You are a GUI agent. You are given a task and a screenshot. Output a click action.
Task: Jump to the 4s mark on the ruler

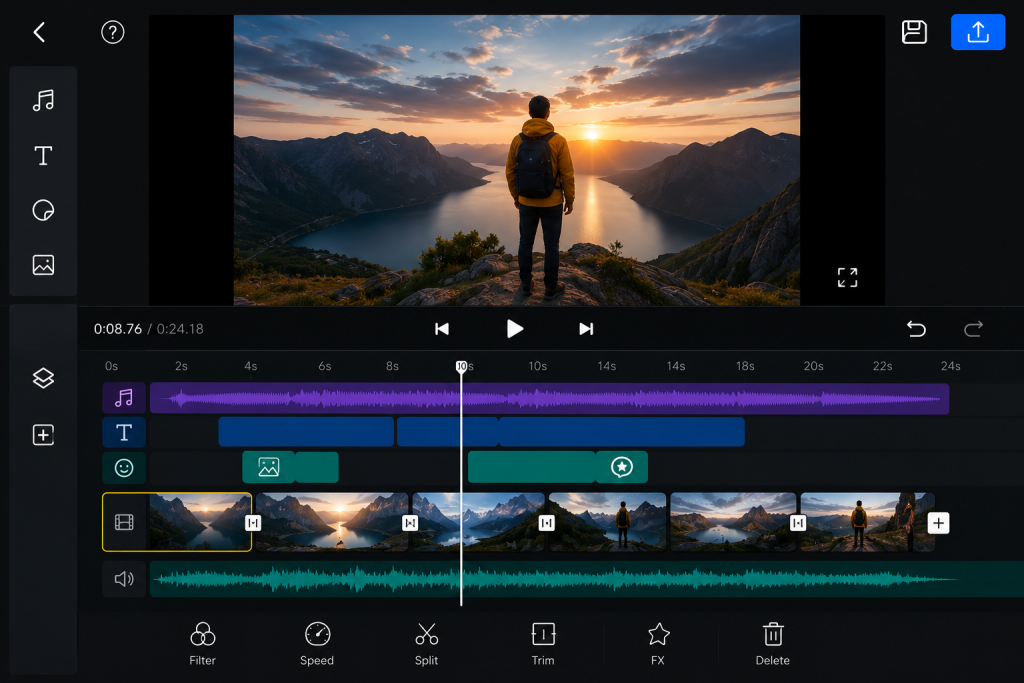[251, 366]
